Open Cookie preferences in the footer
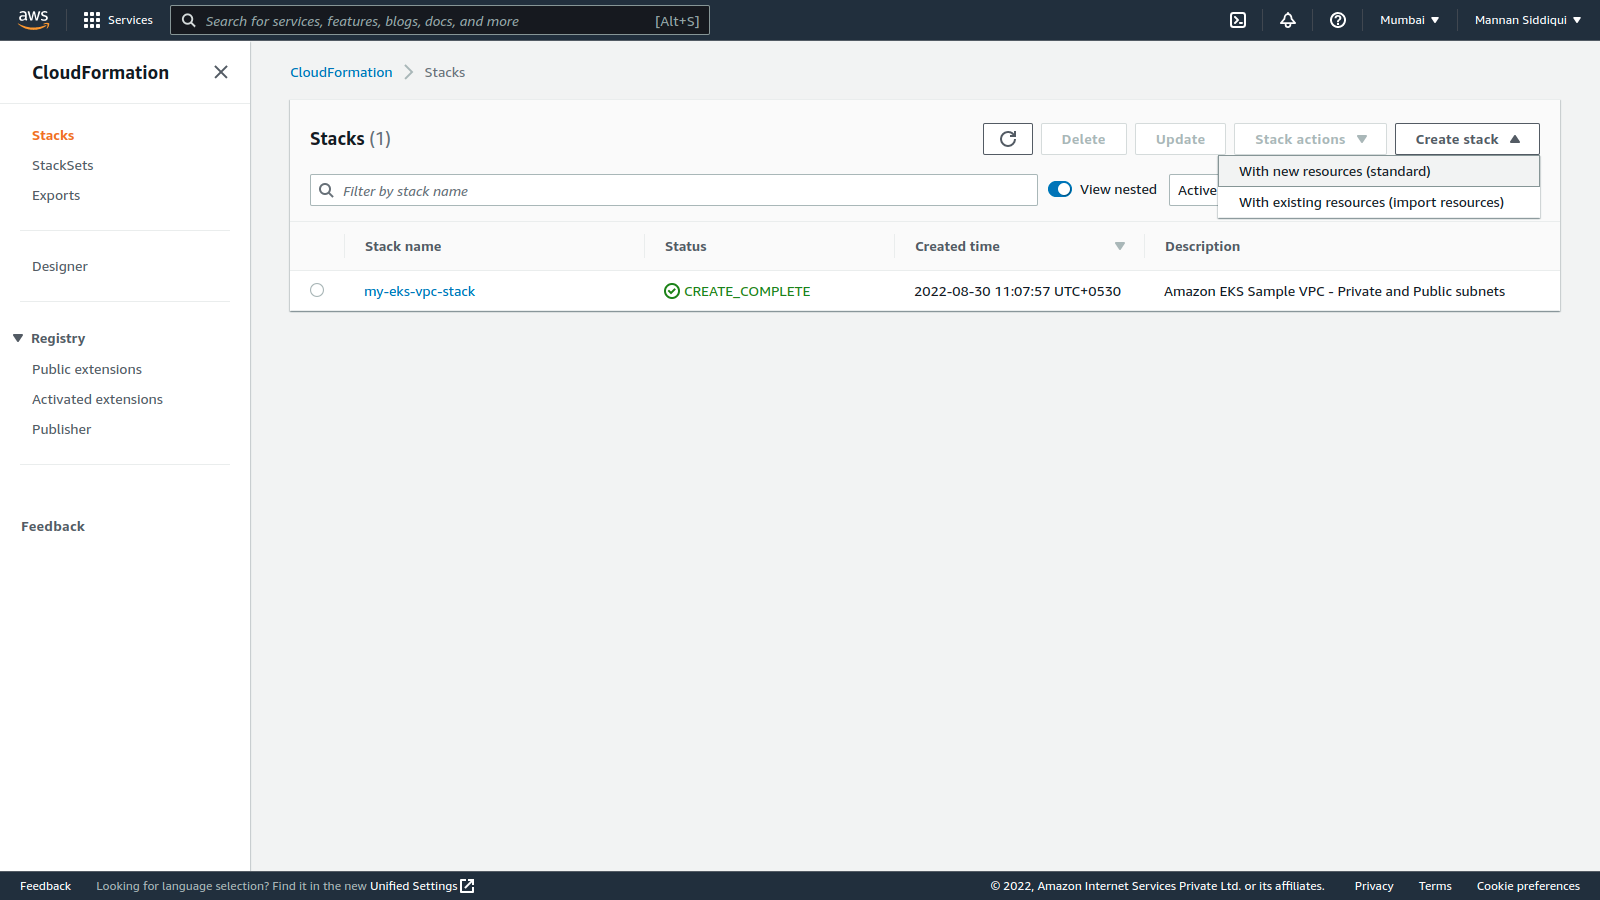This screenshot has width=1600, height=900. point(1528,885)
